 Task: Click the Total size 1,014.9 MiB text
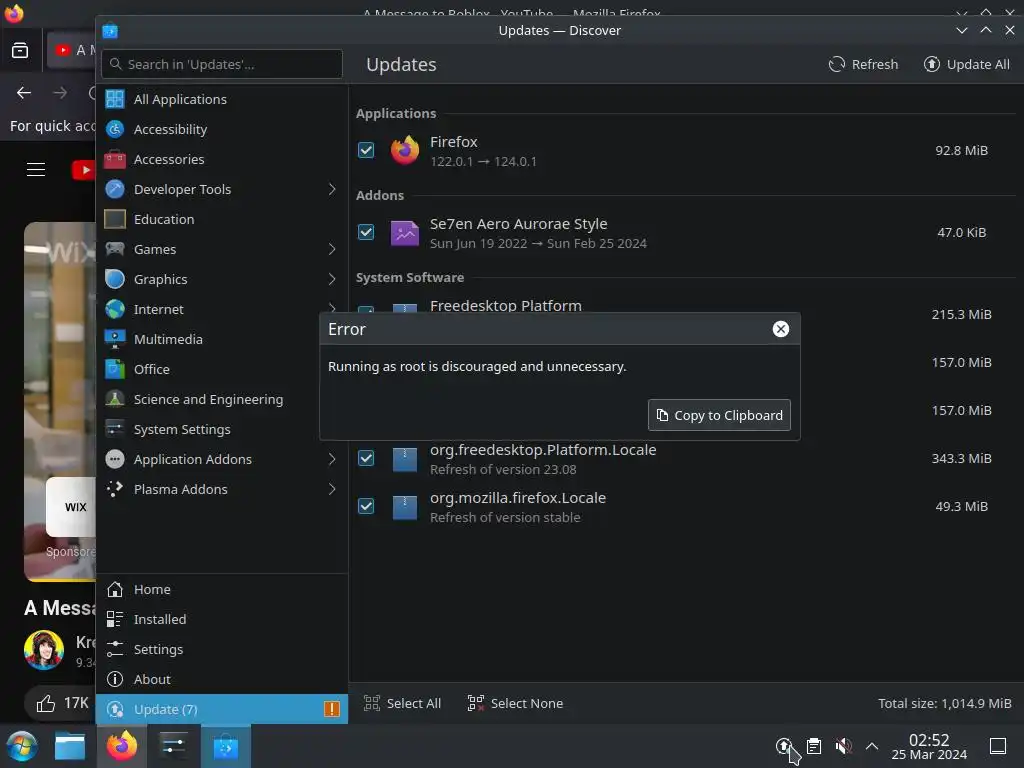[944, 703]
